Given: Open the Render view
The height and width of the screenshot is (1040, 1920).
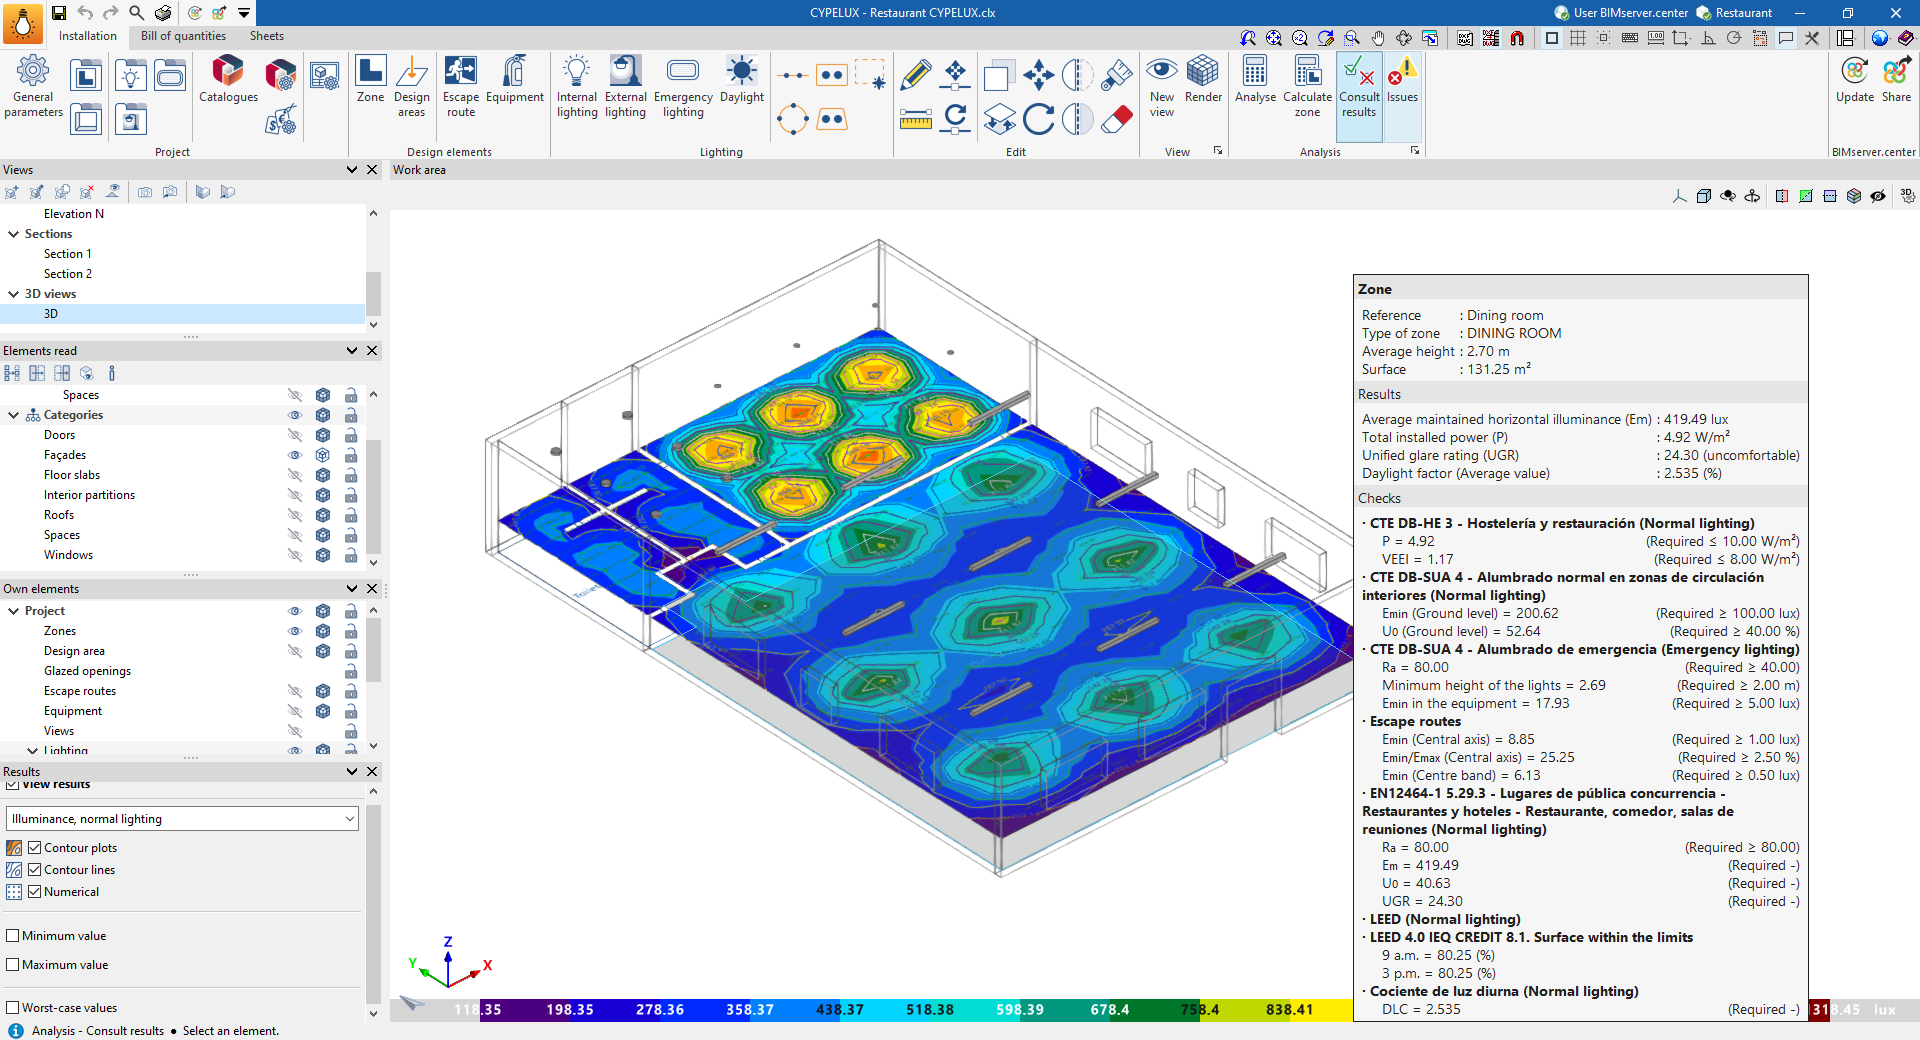Looking at the screenshot, I should coord(1203,80).
